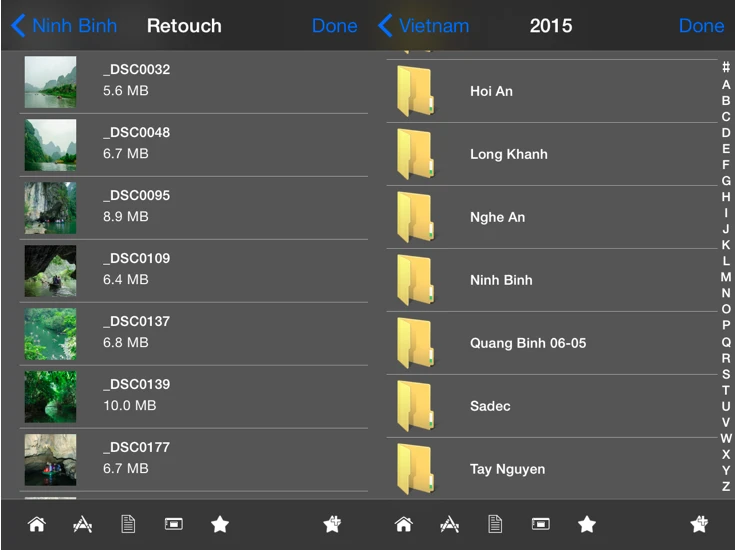Tap the home icon in left pane toolbar
The width and height of the screenshot is (735, 550).
tap(37, 524)
